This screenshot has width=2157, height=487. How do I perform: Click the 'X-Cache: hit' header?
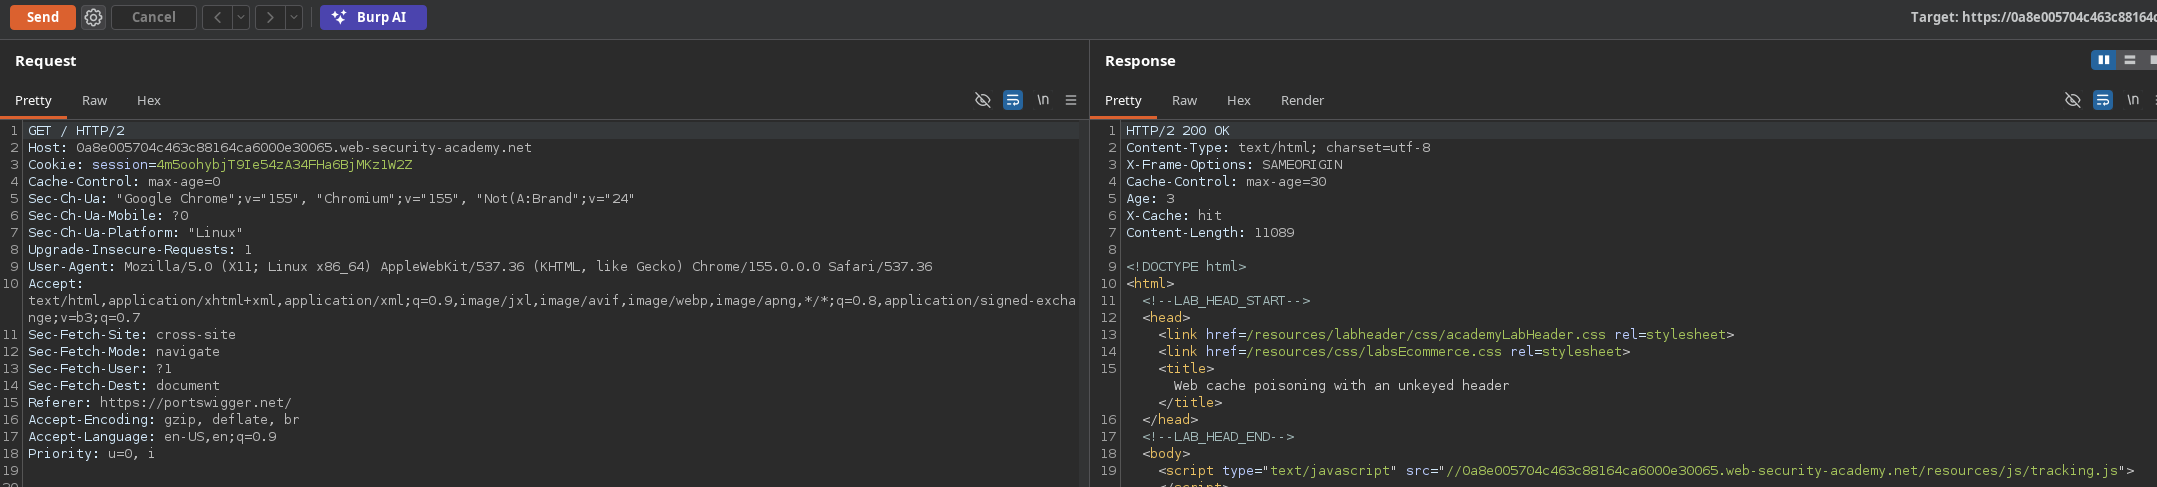click(x=1174, y=216)
